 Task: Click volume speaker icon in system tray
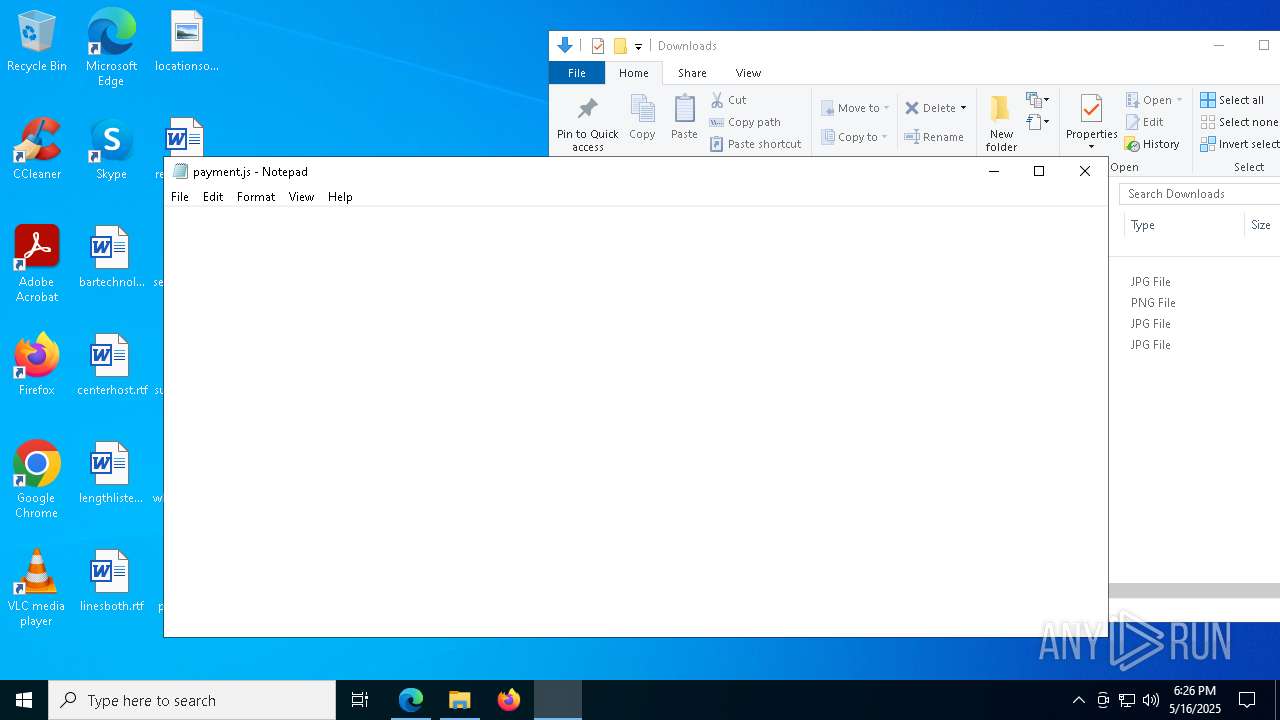pyautogui.click(x=1151, y=700)
